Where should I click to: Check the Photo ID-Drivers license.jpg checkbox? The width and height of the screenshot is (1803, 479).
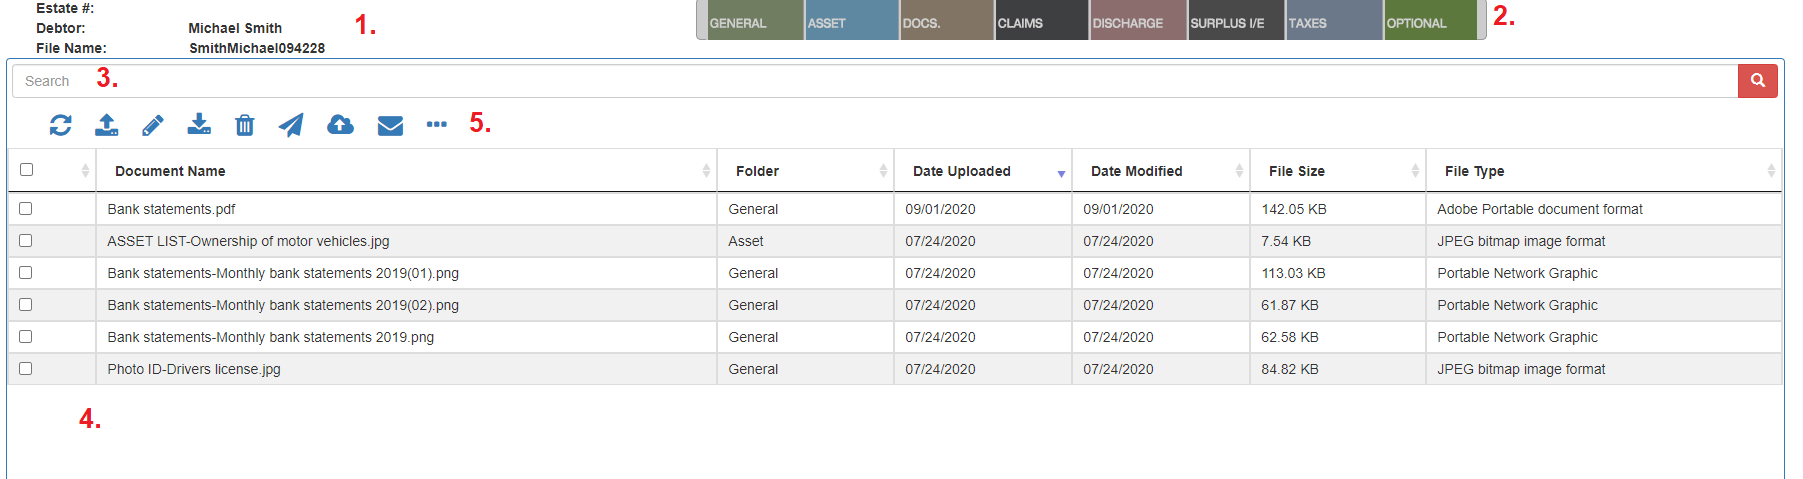tap(26, 369)
